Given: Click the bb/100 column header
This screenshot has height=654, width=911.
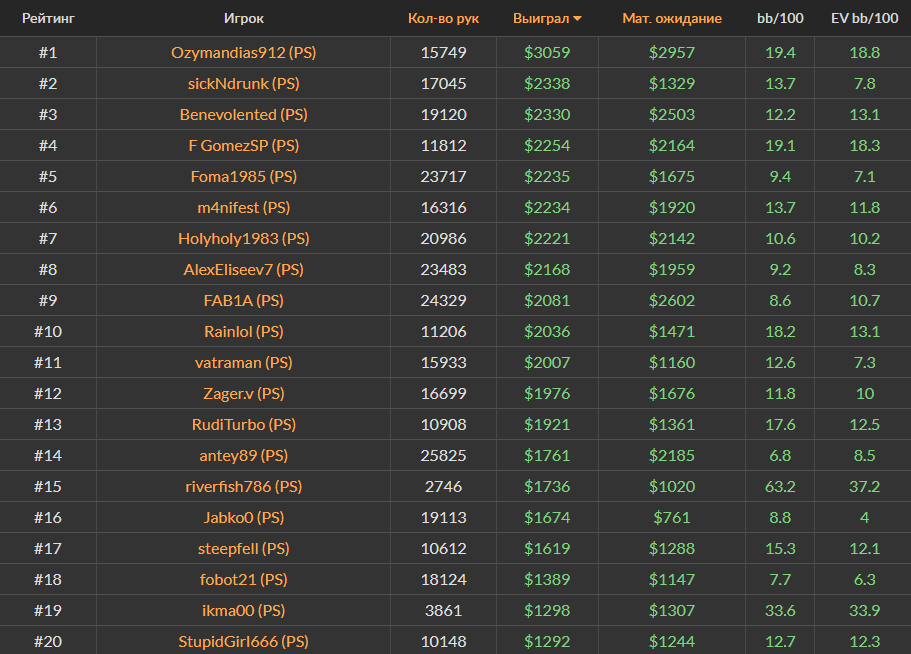Looking at the screenshot, I should pos(779,19).
